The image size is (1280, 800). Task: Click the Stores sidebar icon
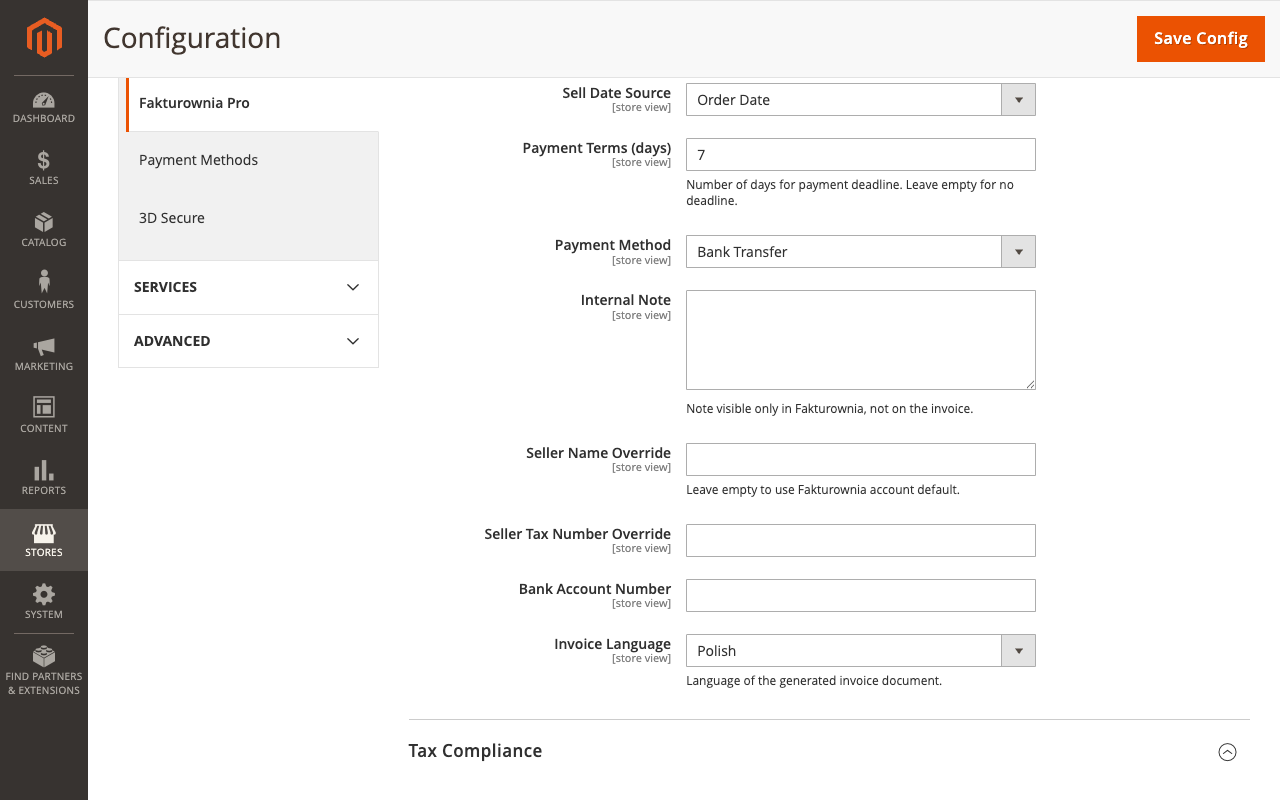pyautogui.click(x=43, y=541)
